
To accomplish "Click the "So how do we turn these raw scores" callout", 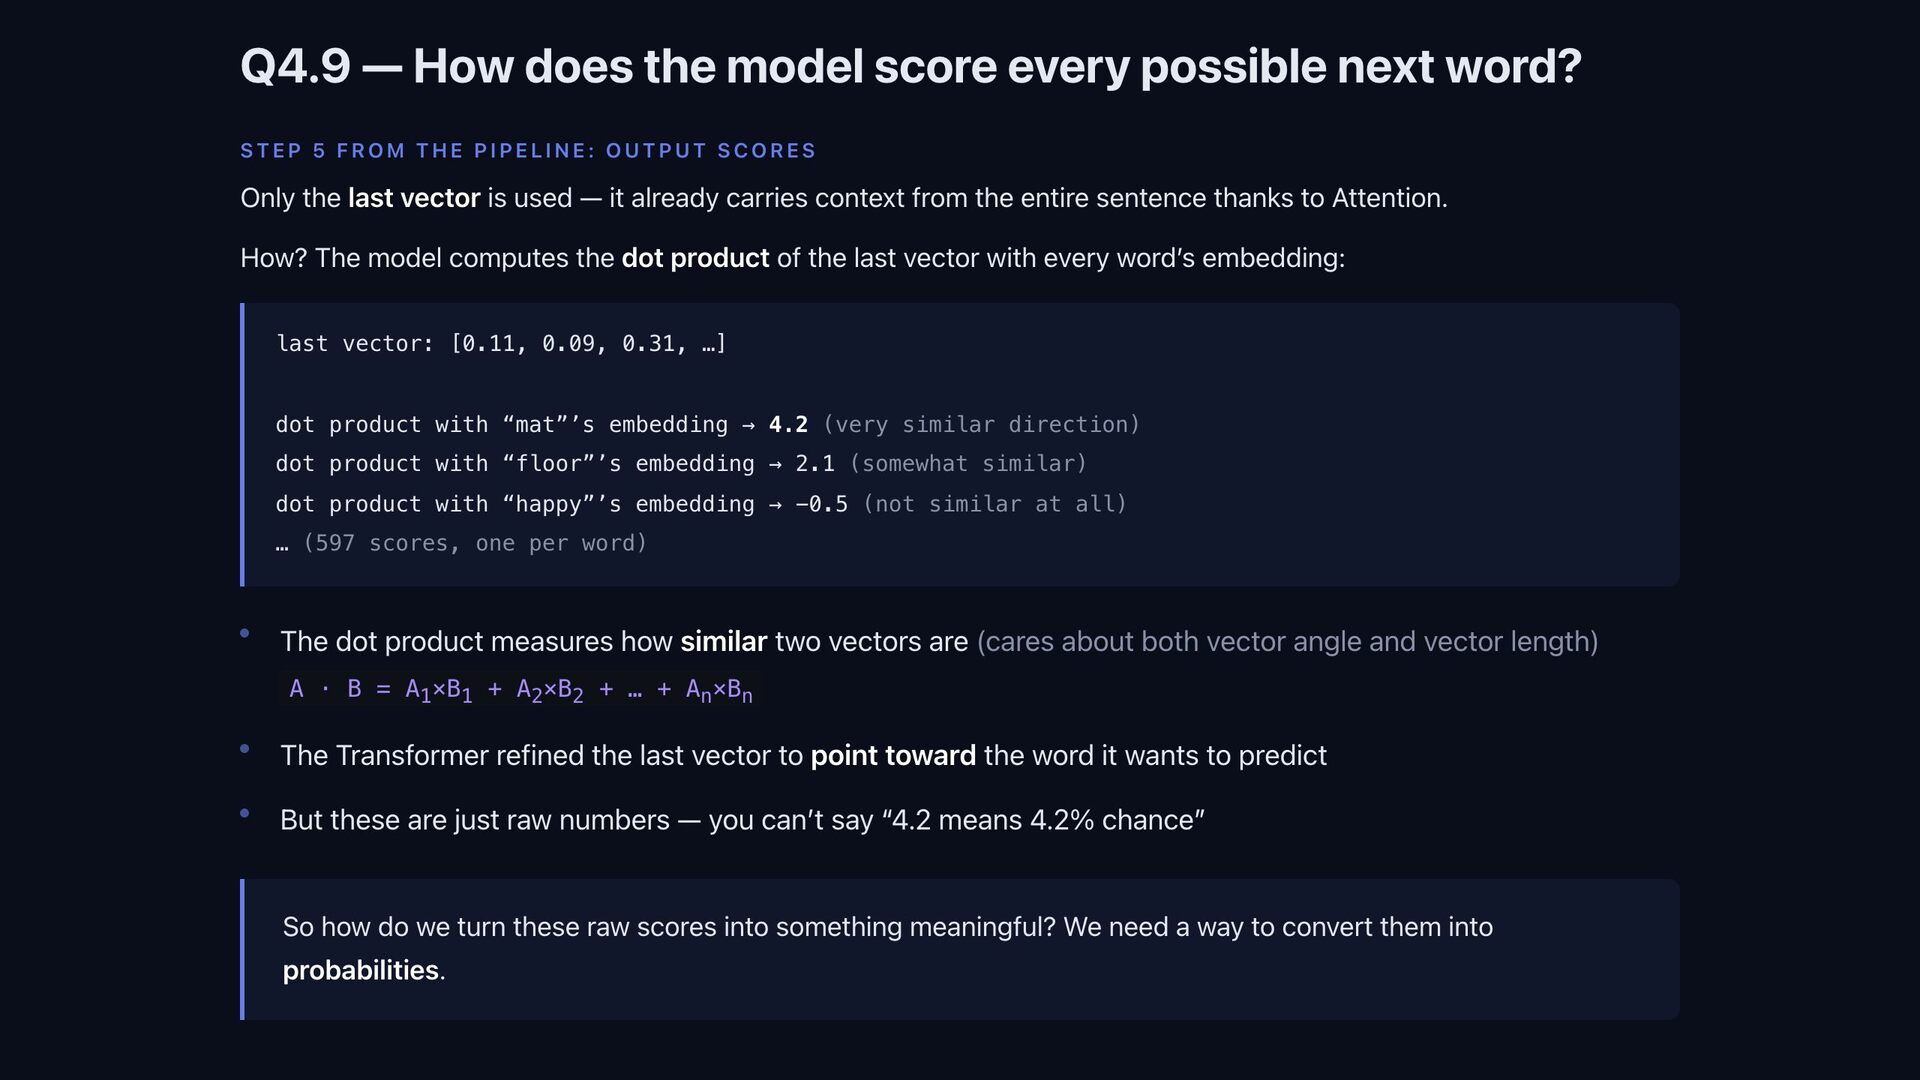I will [887, 927].
